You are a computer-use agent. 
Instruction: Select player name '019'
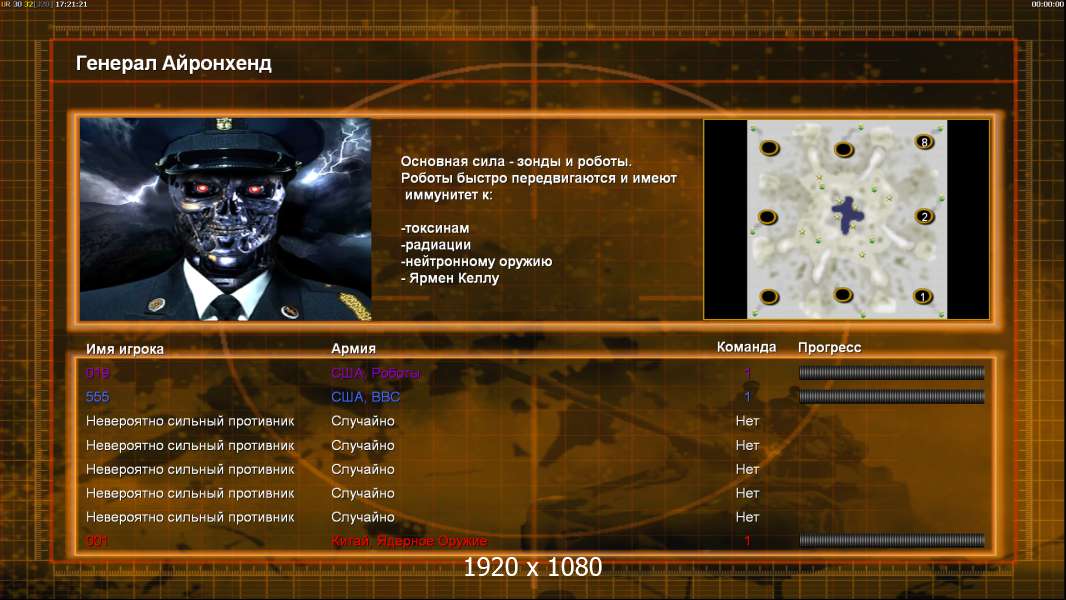coord(97,372)
